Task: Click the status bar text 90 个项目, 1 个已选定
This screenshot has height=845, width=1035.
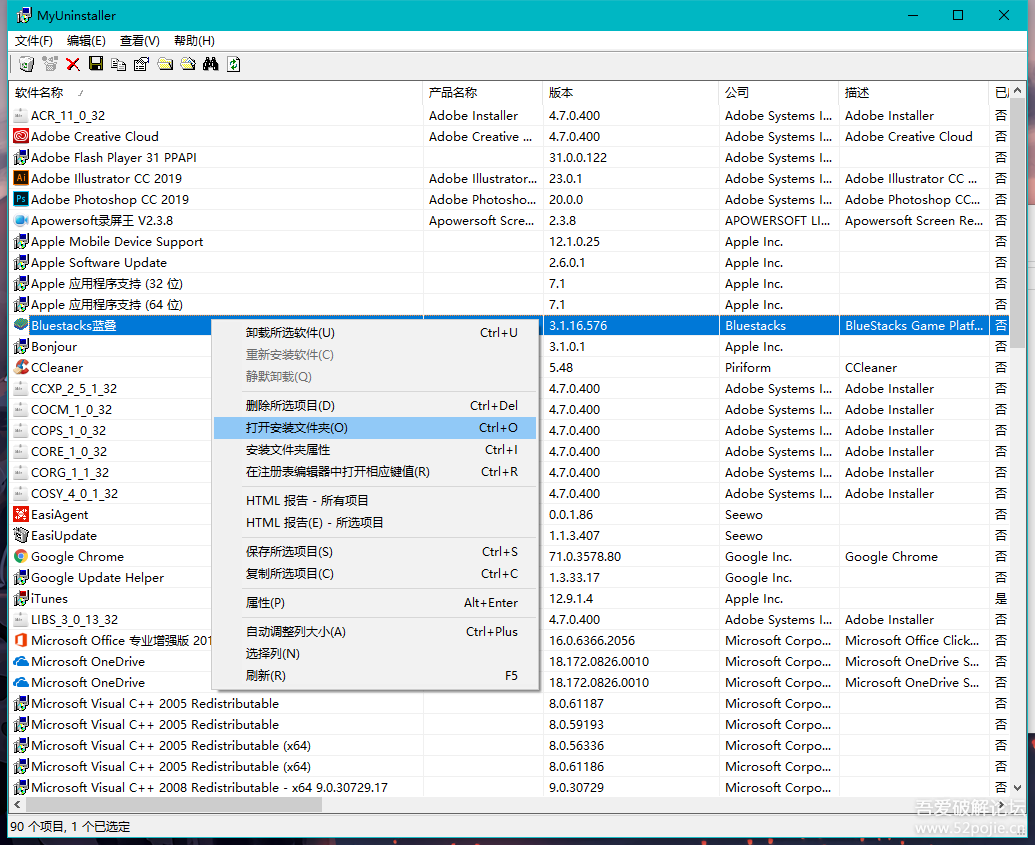Action: 71,827
